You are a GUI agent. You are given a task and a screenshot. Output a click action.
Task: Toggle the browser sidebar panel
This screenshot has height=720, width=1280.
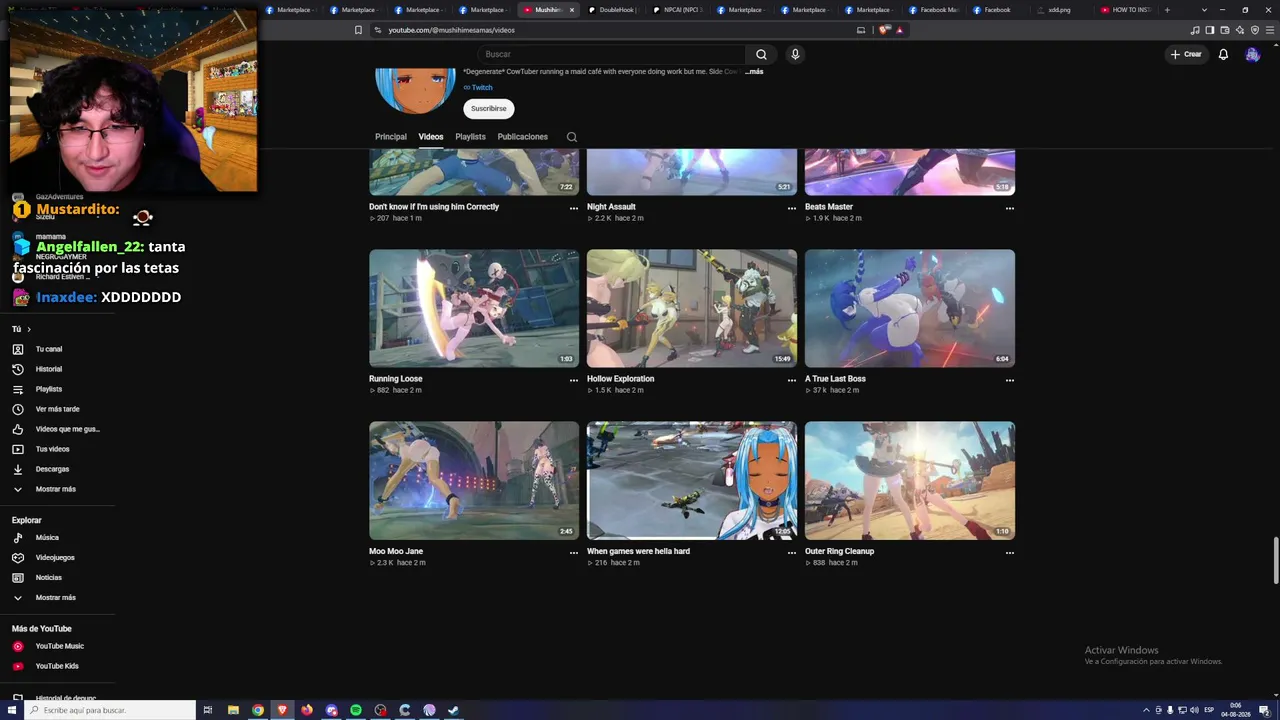[x=1210, y=30]
